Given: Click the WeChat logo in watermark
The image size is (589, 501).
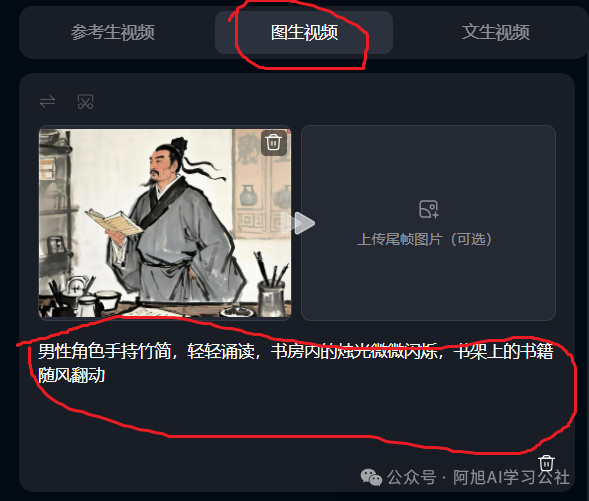Looking at the screenshot, I should pyautogui.click(x=371, y=477).
